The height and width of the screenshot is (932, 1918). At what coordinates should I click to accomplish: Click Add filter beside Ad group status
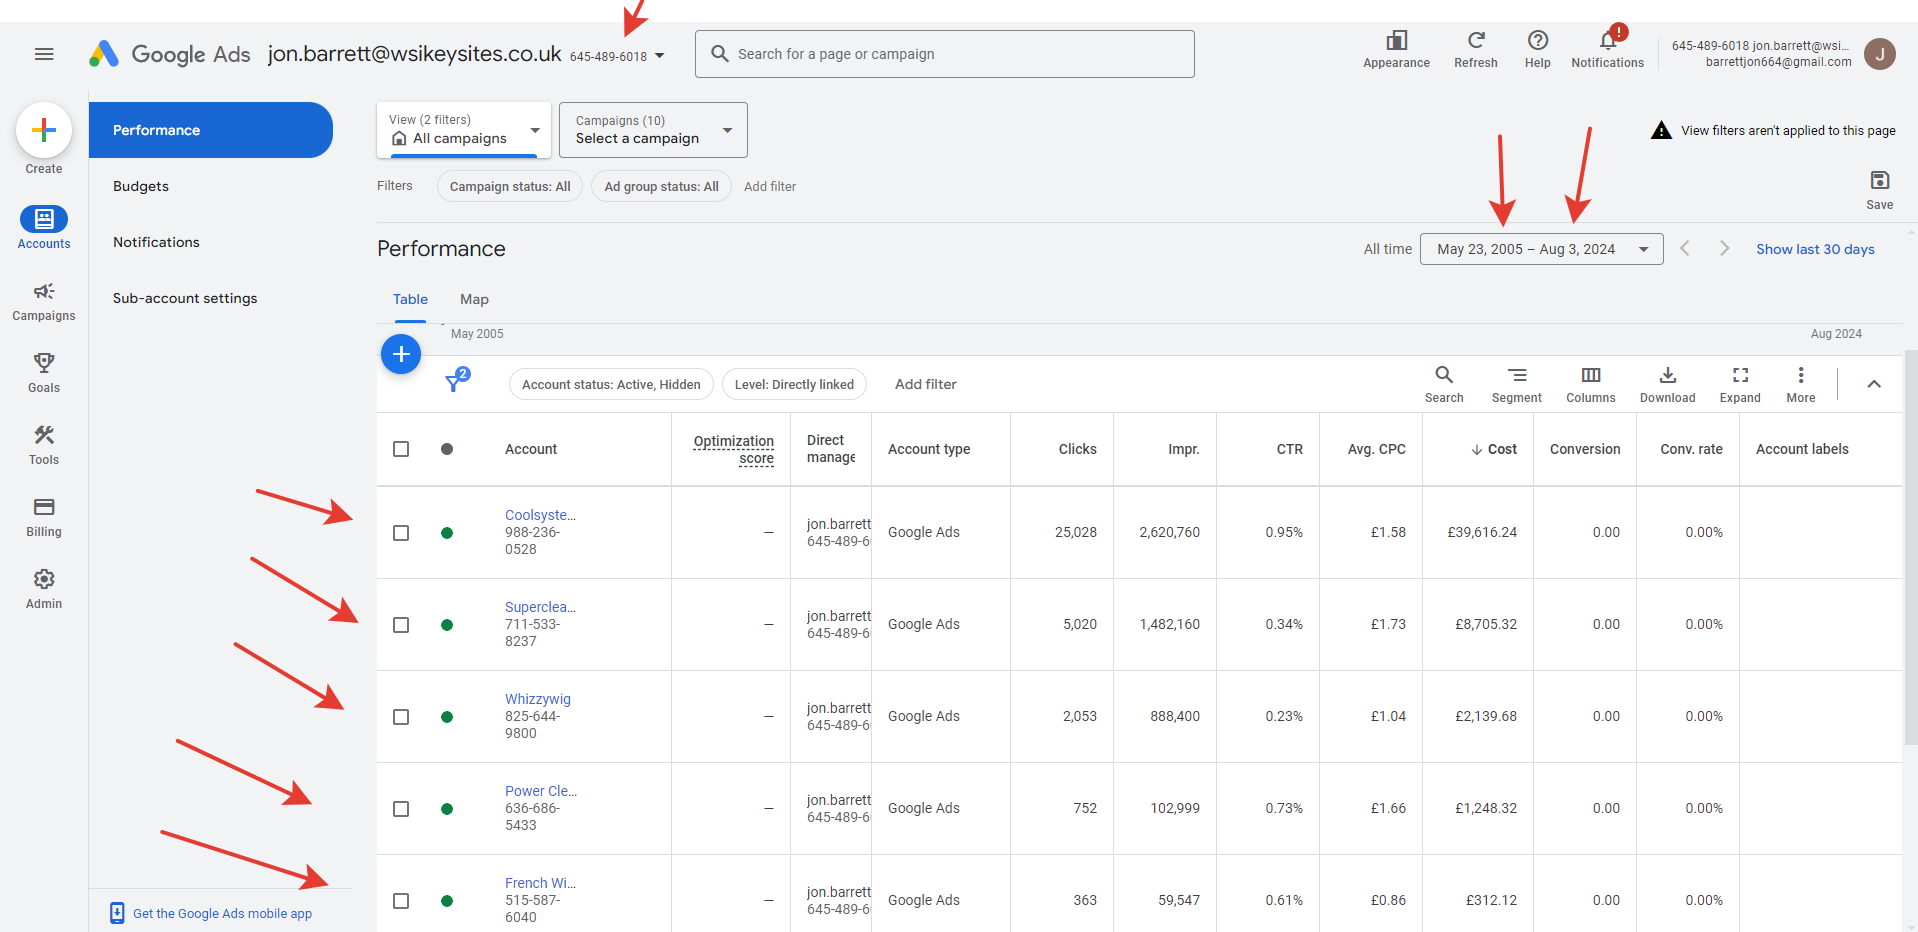pos(770,187)
